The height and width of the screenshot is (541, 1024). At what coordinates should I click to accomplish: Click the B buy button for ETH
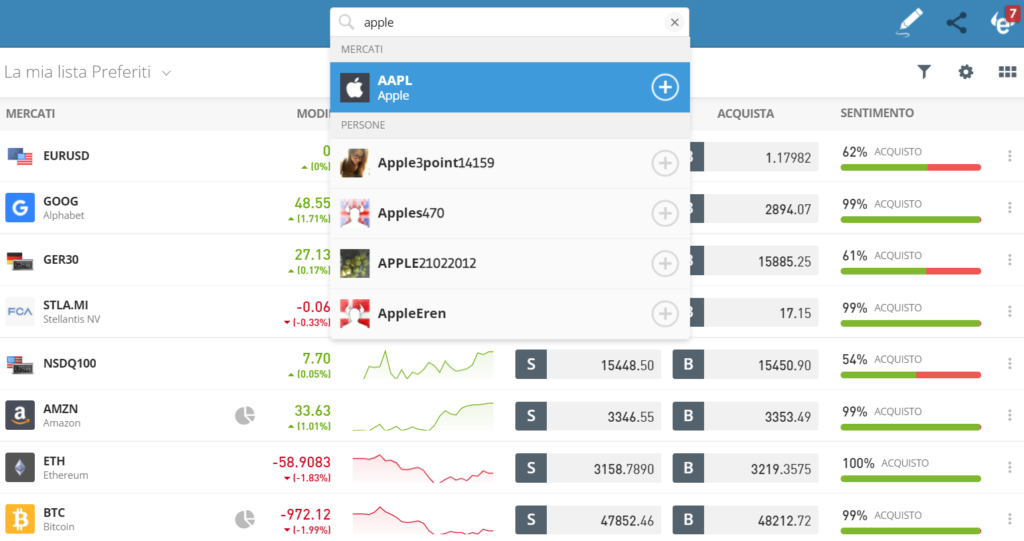(x=688, y=468)
